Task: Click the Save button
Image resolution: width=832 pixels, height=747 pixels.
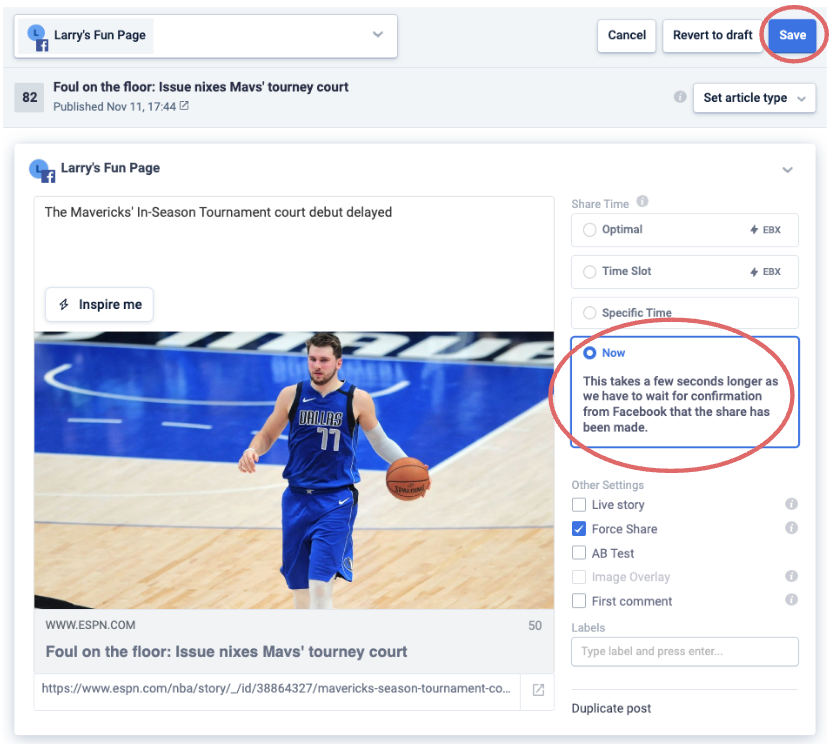Action: (x=792, y=35)
